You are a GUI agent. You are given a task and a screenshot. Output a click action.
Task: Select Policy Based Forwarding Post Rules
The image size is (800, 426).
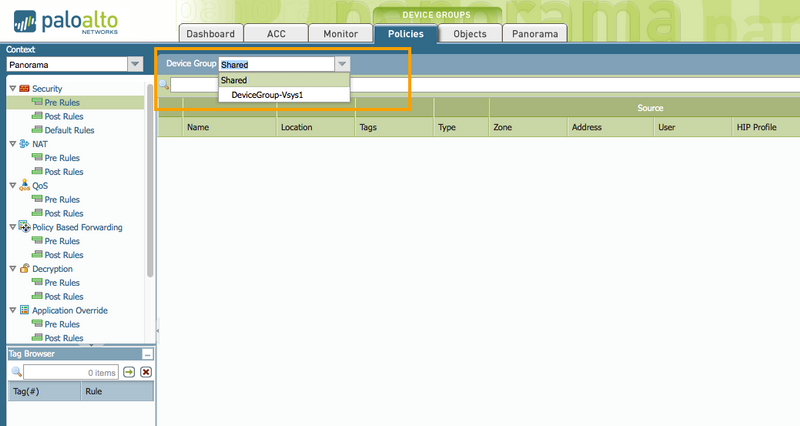(64, 255)
